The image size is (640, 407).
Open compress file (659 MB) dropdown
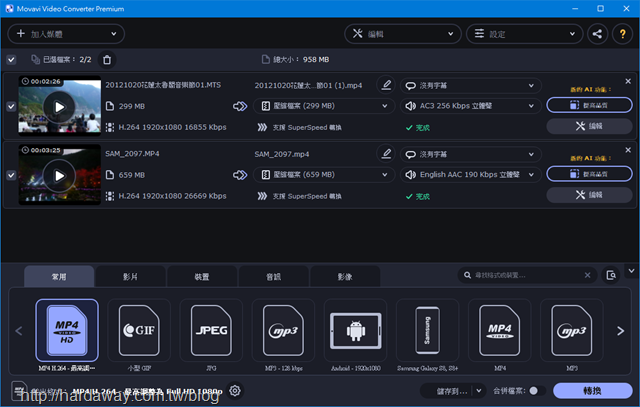click(x=324, y=175)
